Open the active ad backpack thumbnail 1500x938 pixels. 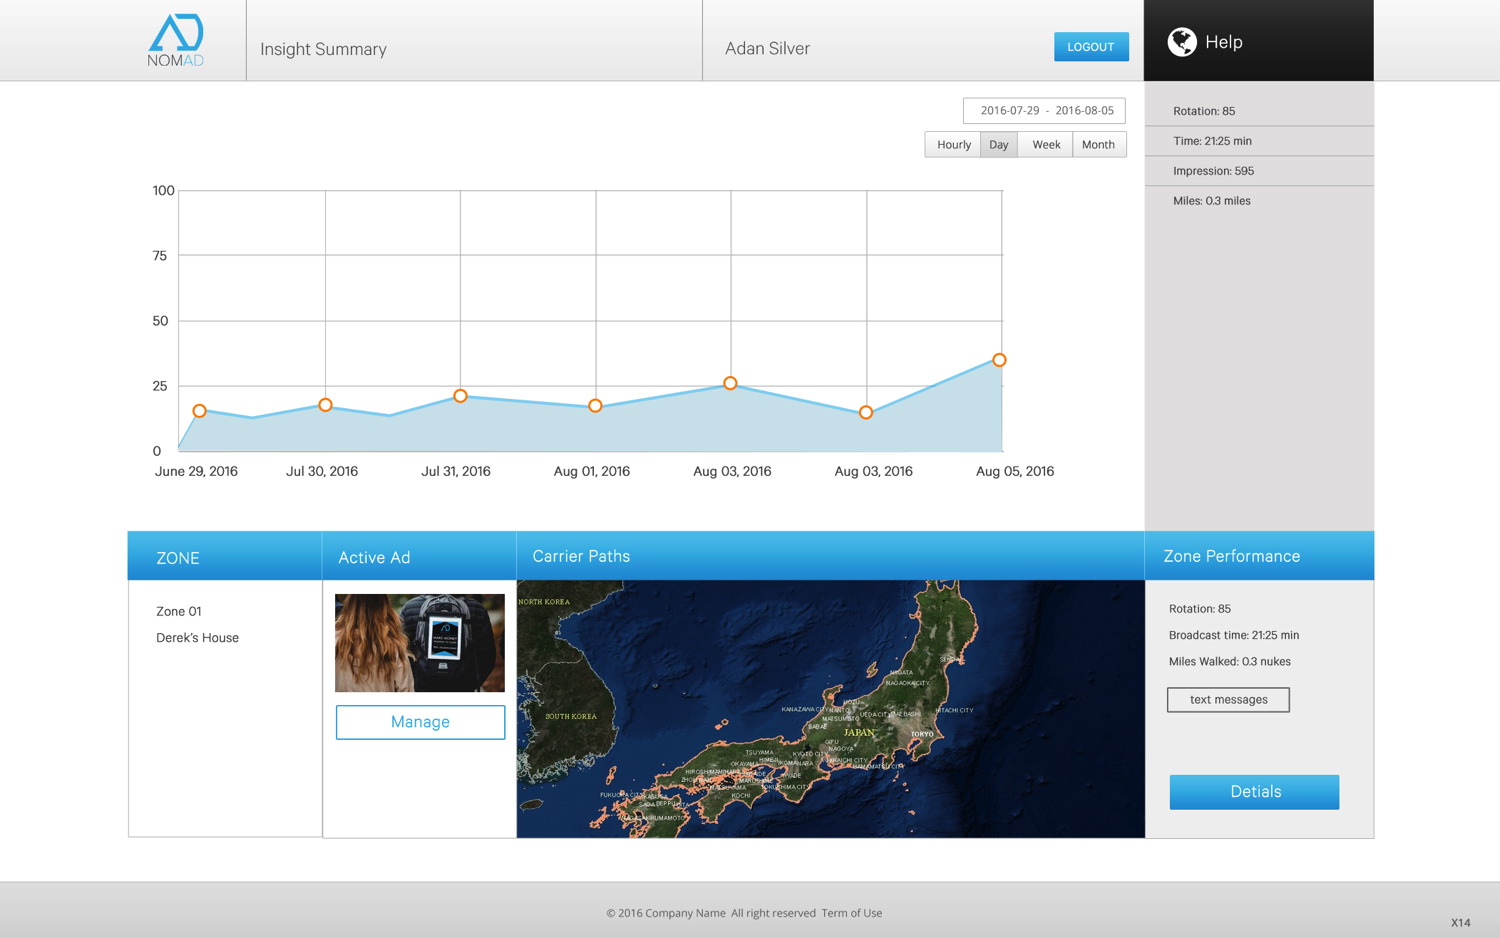click(420, 643)
